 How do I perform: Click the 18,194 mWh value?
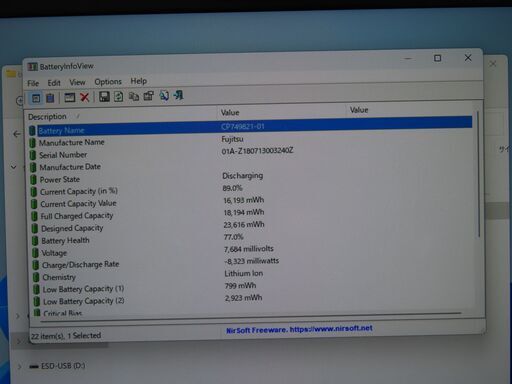[244, 213]
